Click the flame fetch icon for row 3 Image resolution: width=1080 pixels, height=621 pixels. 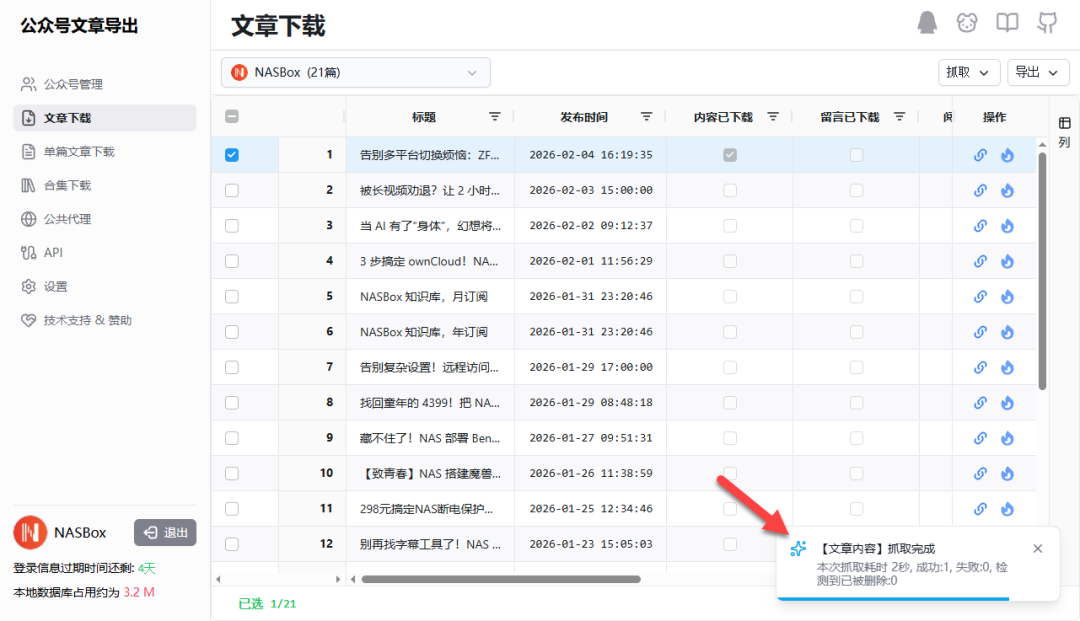pyautogui.click(x=1007, y=226)
